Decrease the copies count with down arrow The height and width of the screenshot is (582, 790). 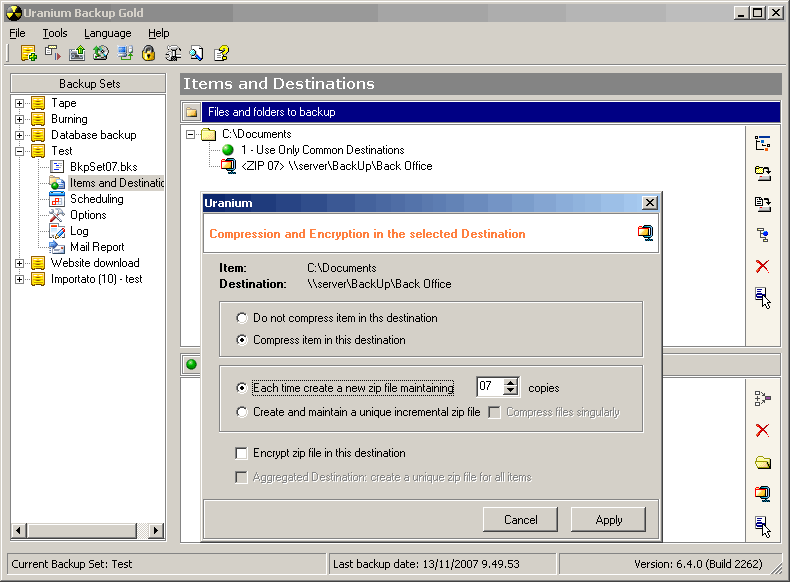point(511,391)
